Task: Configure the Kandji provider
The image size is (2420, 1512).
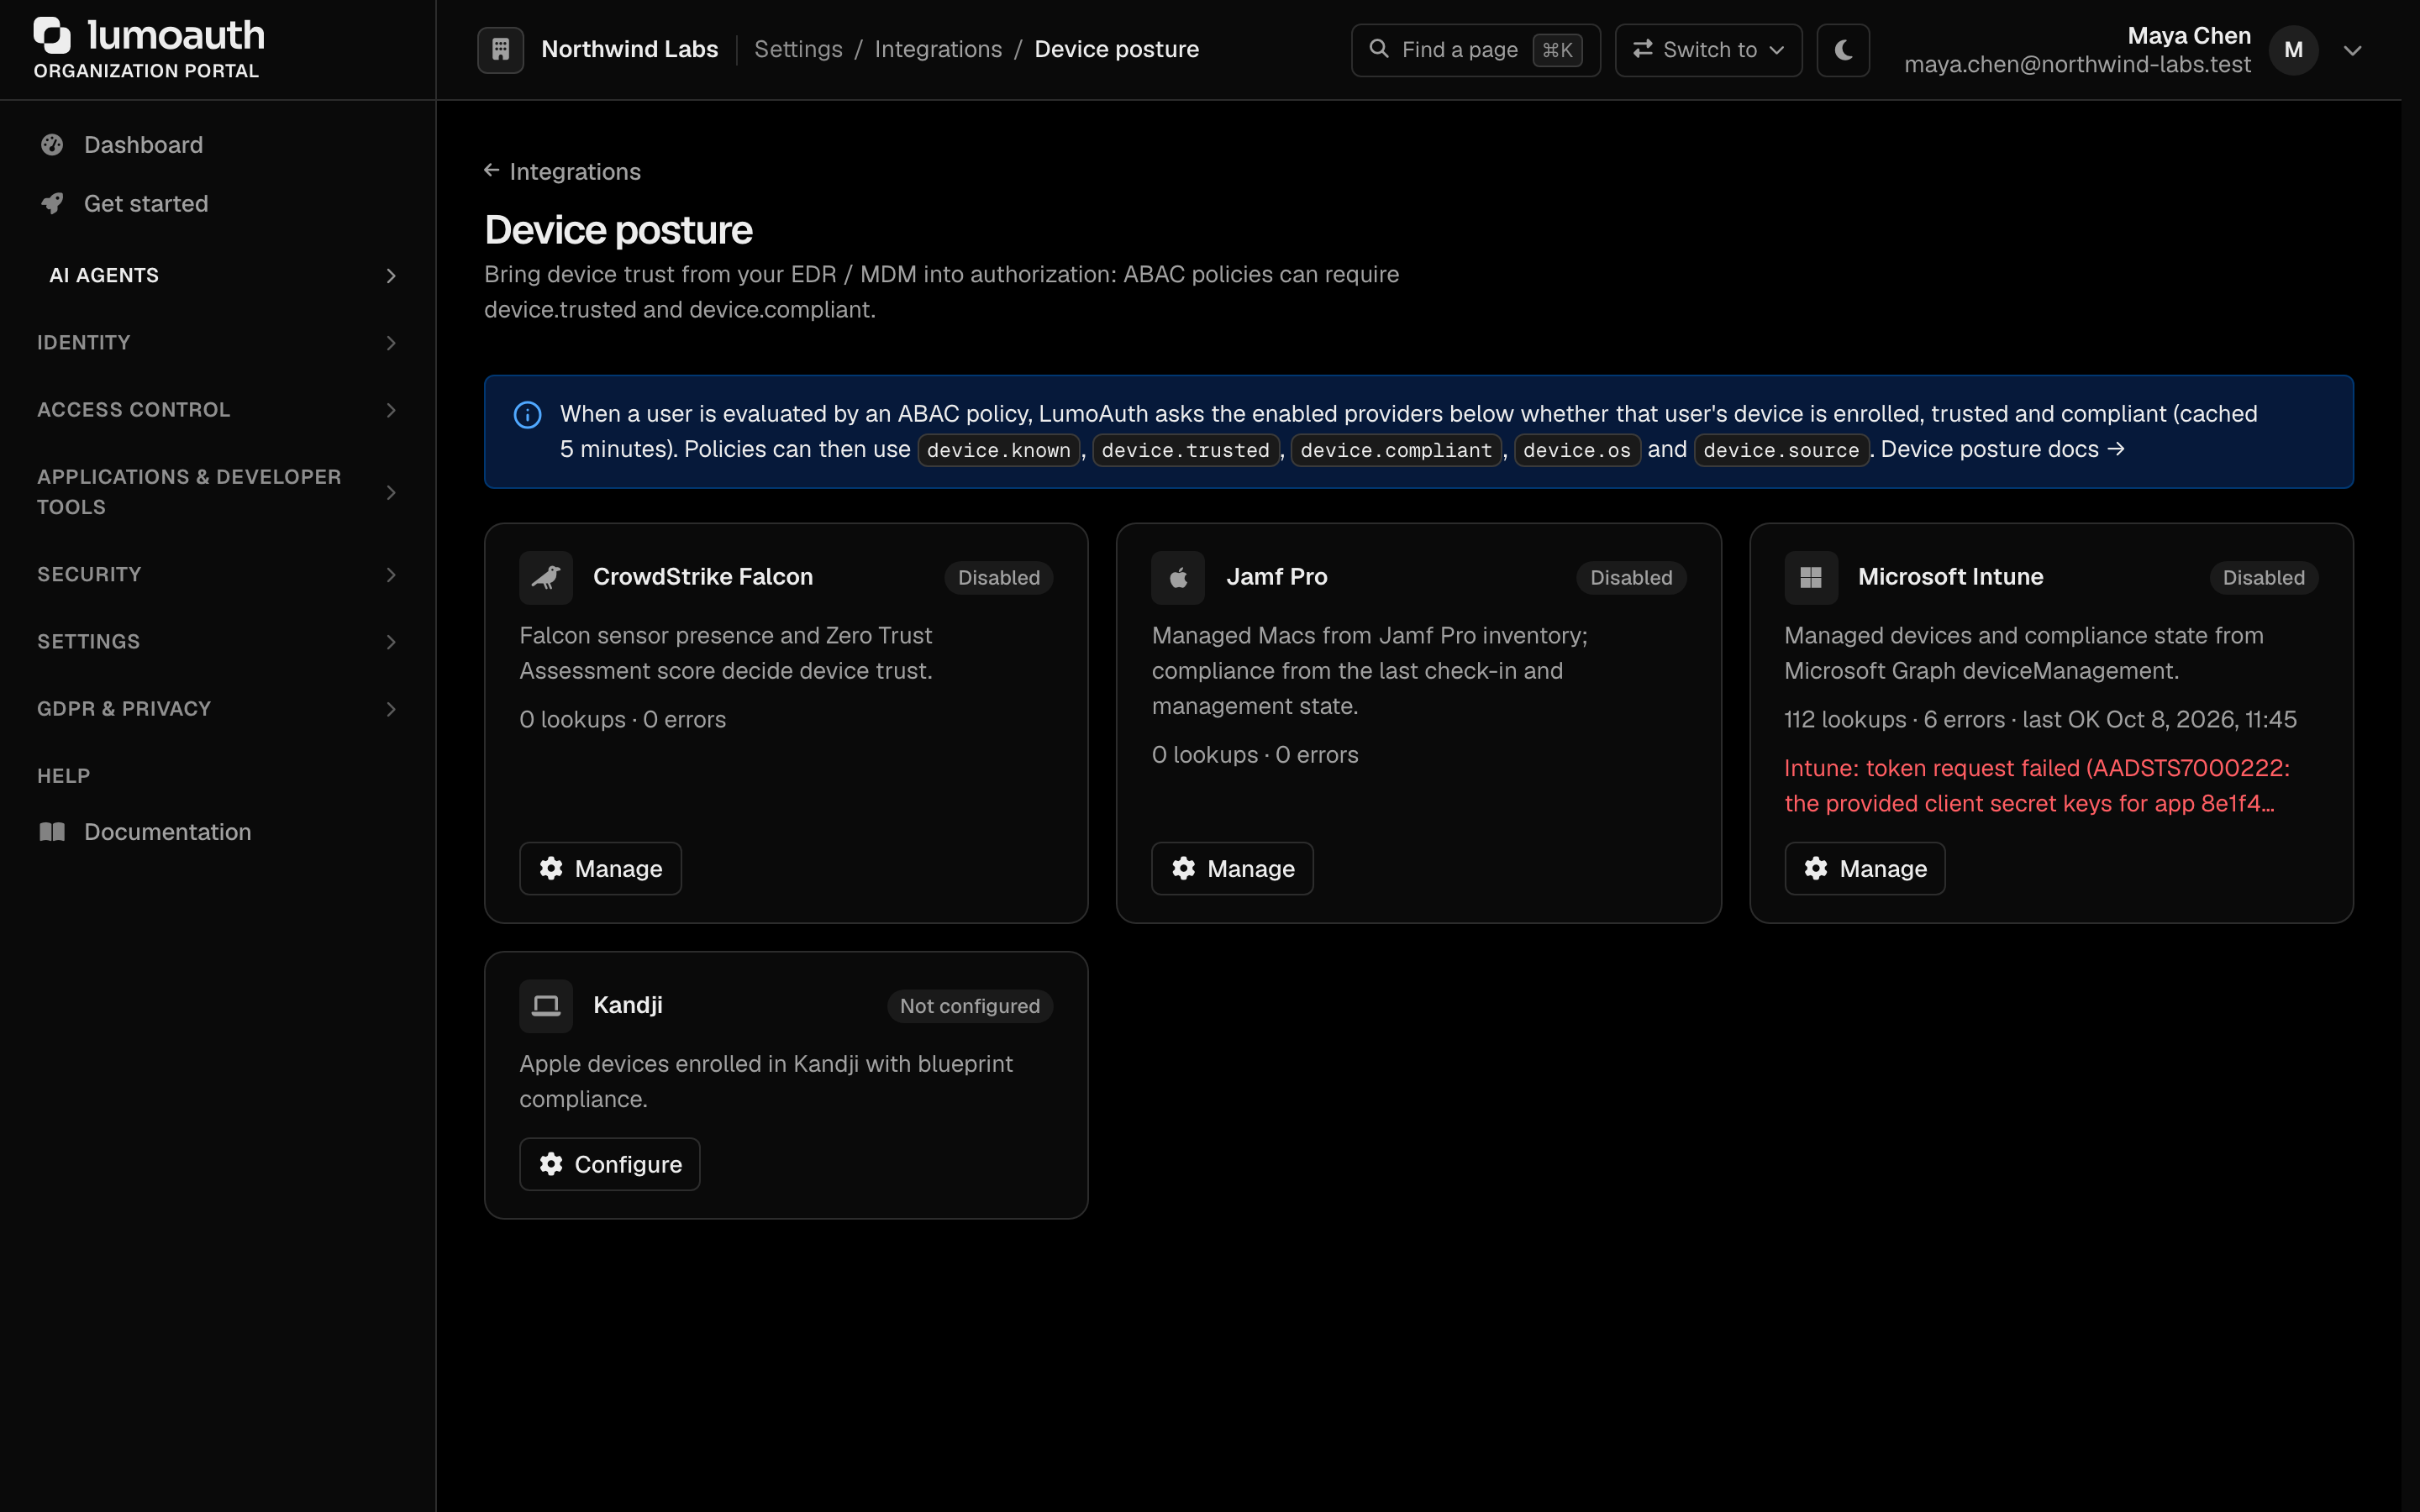Action: point(609,1164)
